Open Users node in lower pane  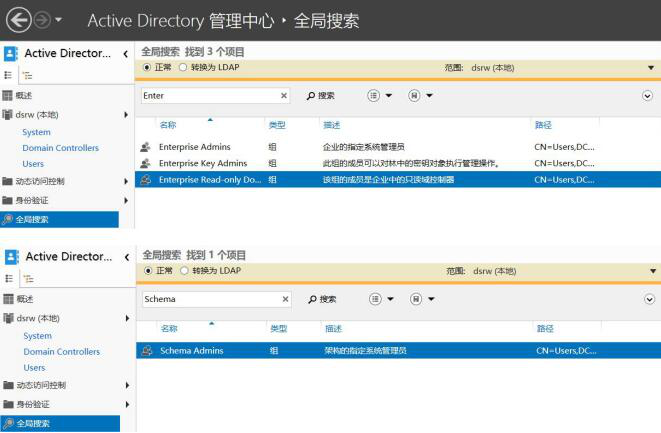point(34,368)
